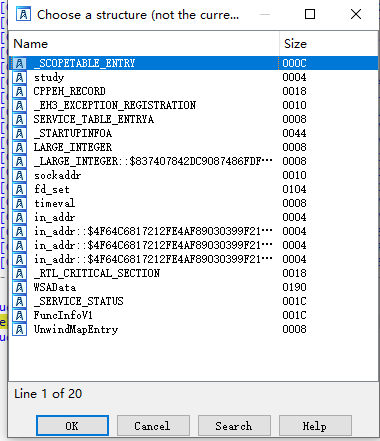This screenshot has height=441, width=380.
Task: Click the structure icon for fd_set
Action: pyautogui.click(x=19, y=189)
